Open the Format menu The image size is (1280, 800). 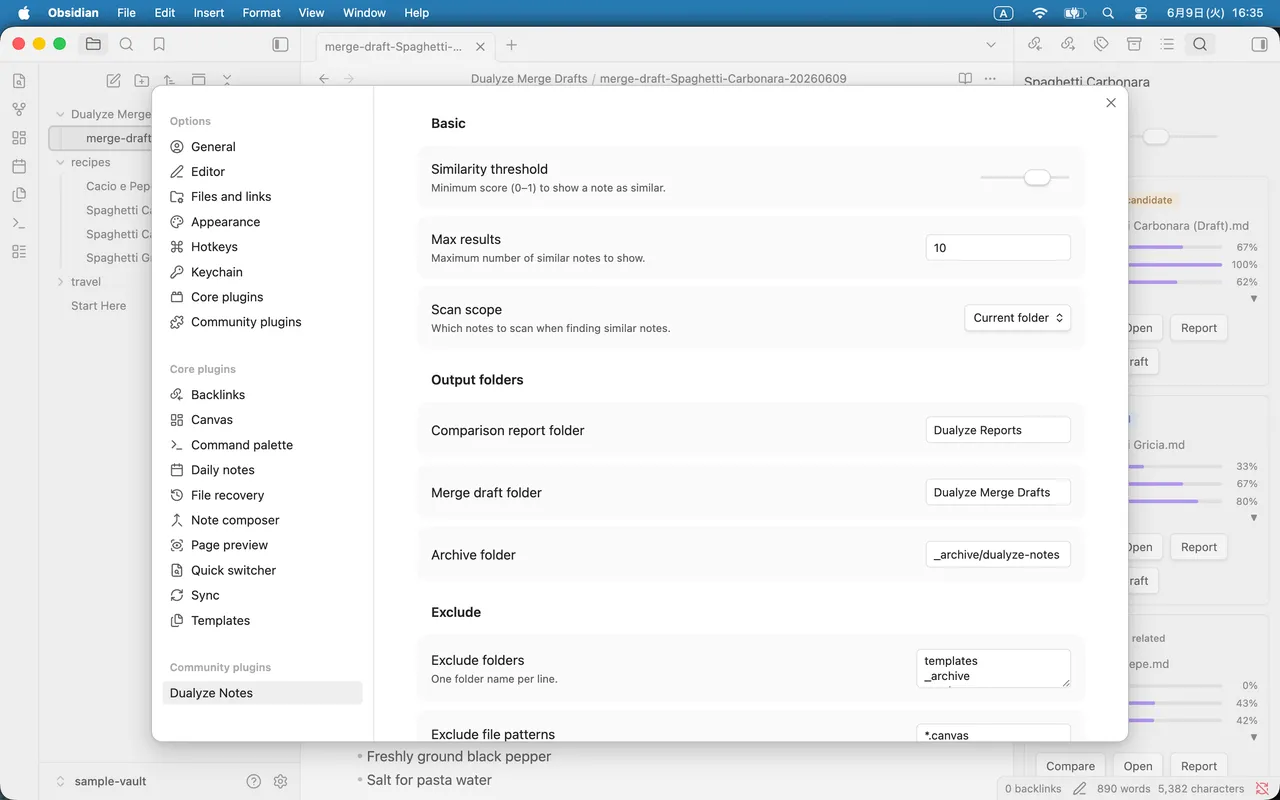point(261,13)
